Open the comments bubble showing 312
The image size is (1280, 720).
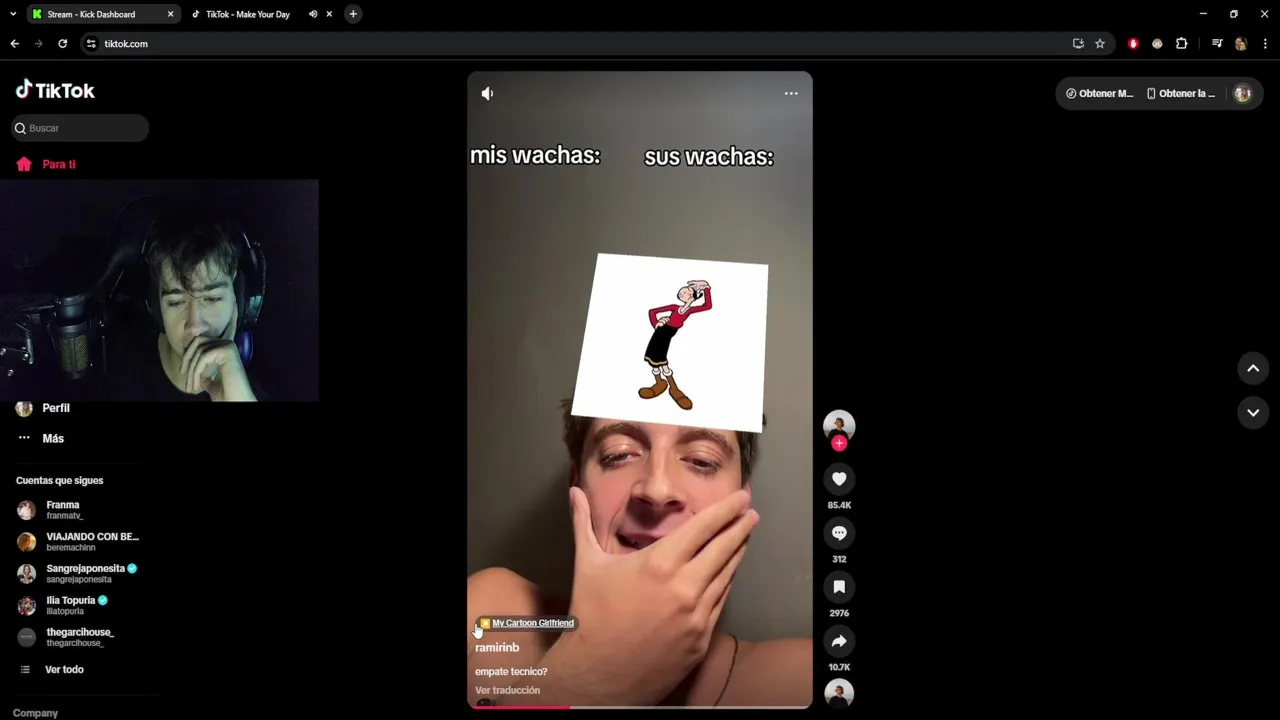coord(839,533)
